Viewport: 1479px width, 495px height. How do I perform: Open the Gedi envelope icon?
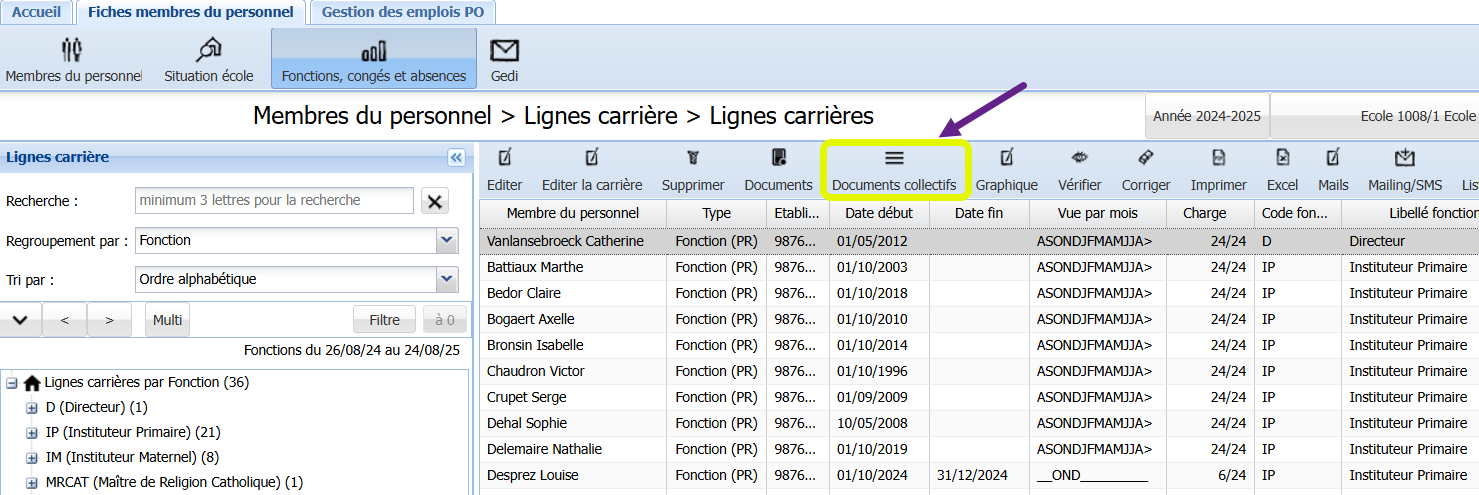click(x=504, y=51)
